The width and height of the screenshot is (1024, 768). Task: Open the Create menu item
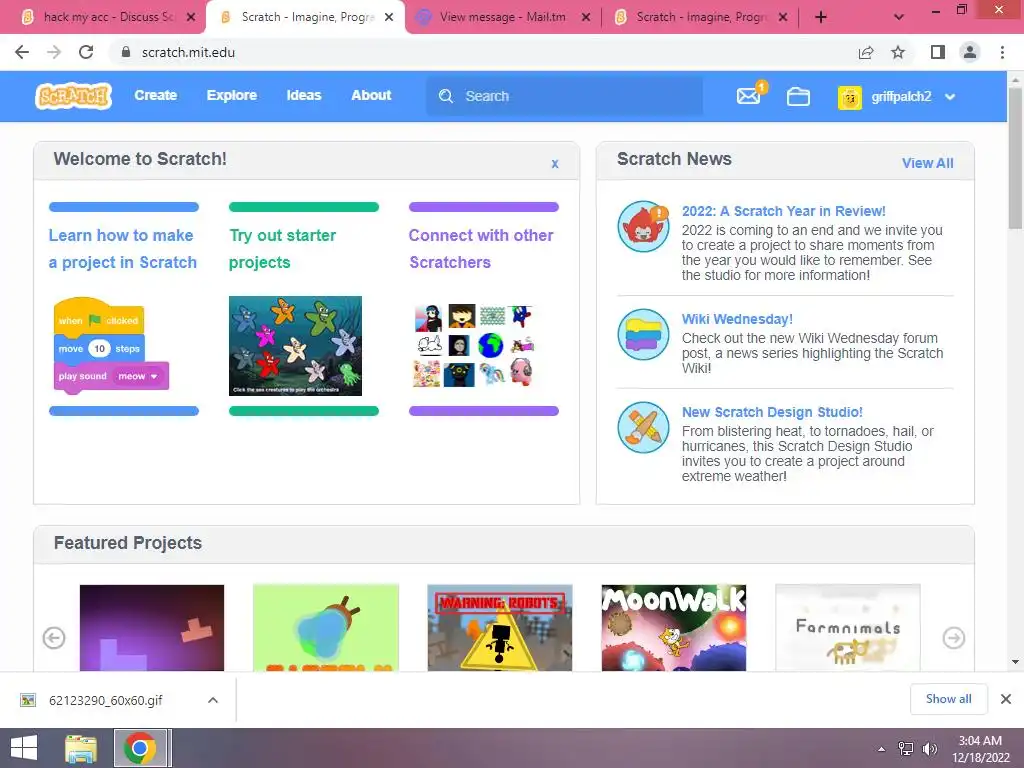(155, 95)
